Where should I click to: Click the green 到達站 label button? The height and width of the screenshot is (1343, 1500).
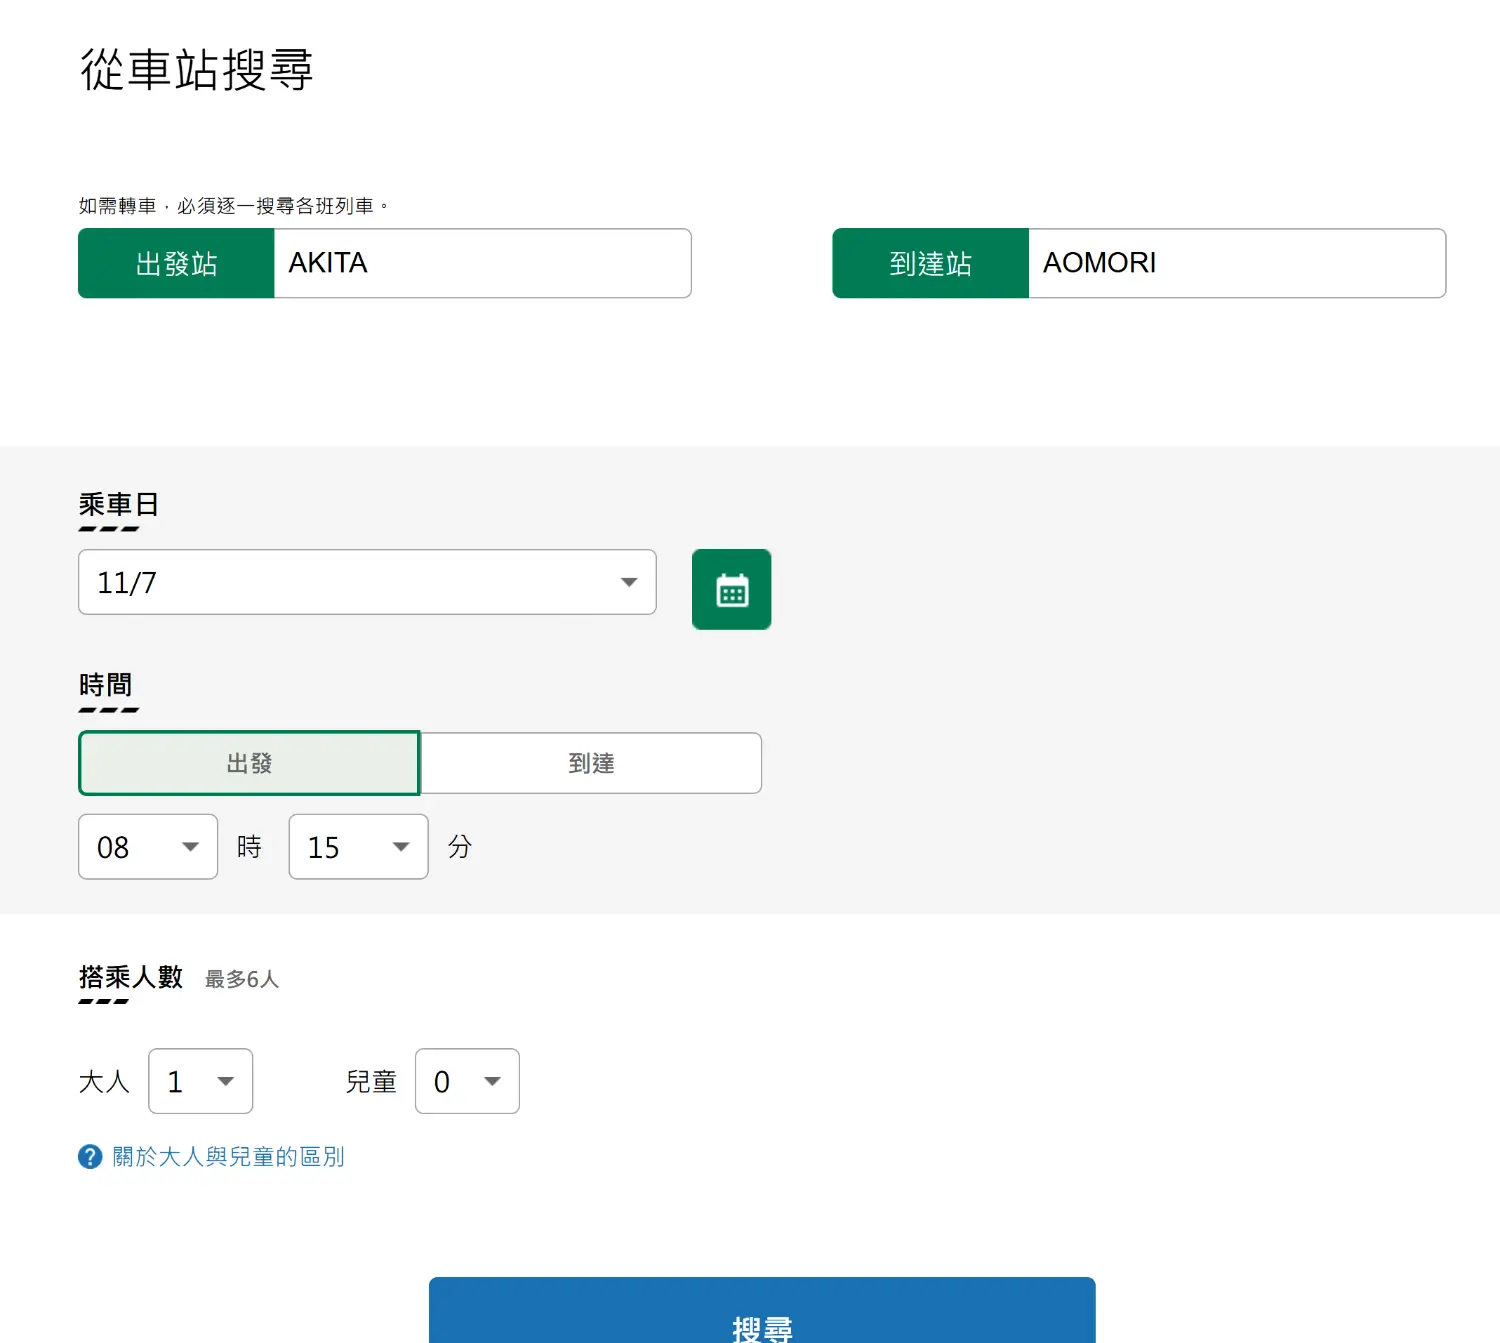[930, 263]
